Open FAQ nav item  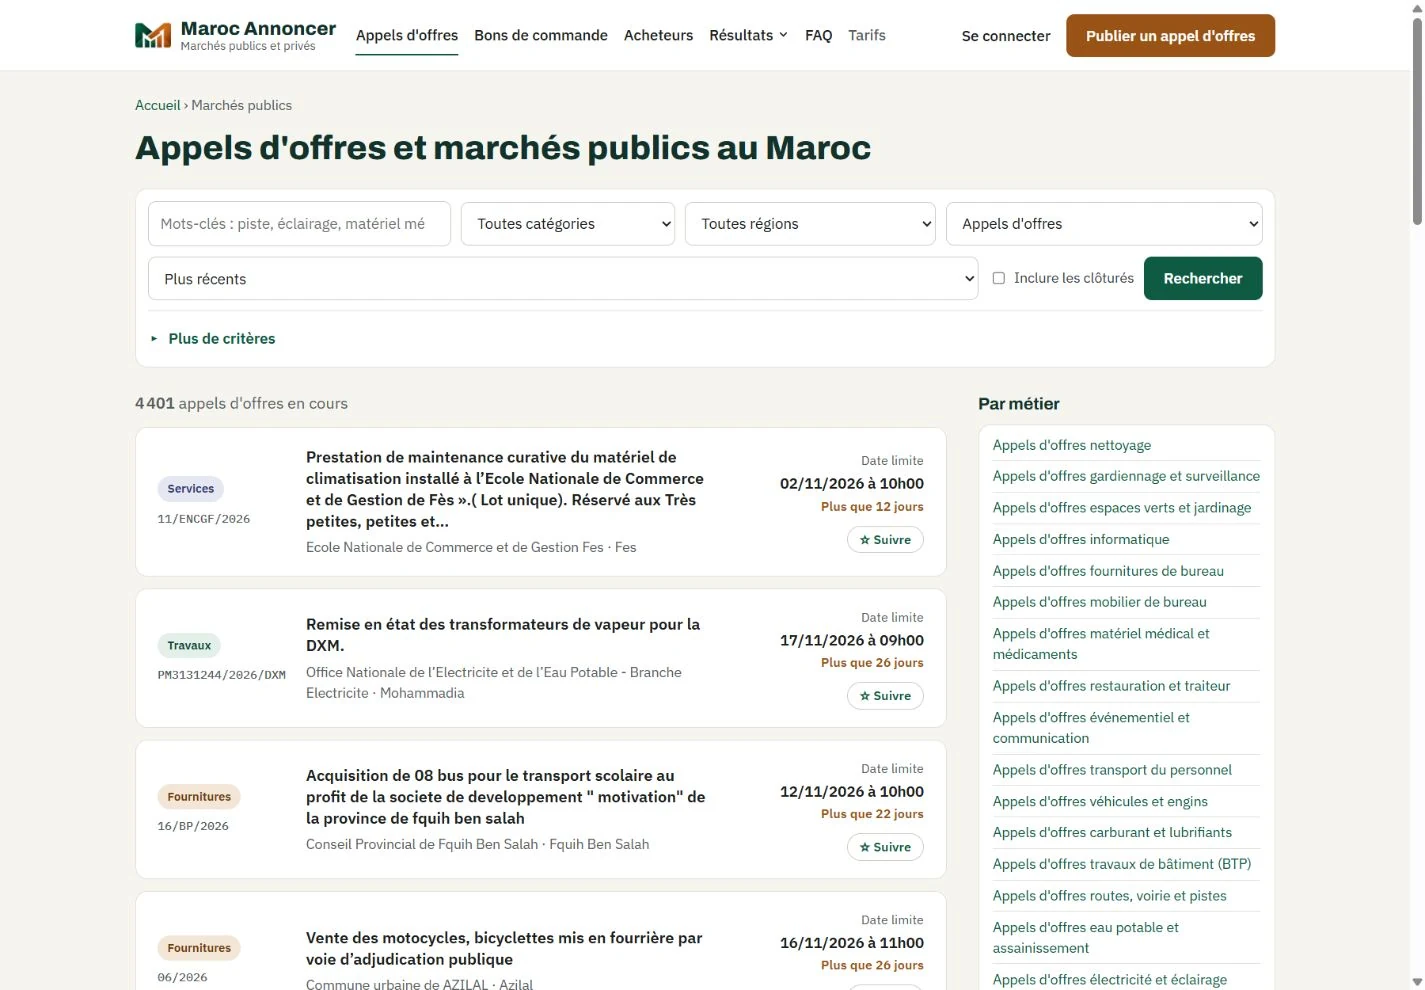tap(818, 35)
